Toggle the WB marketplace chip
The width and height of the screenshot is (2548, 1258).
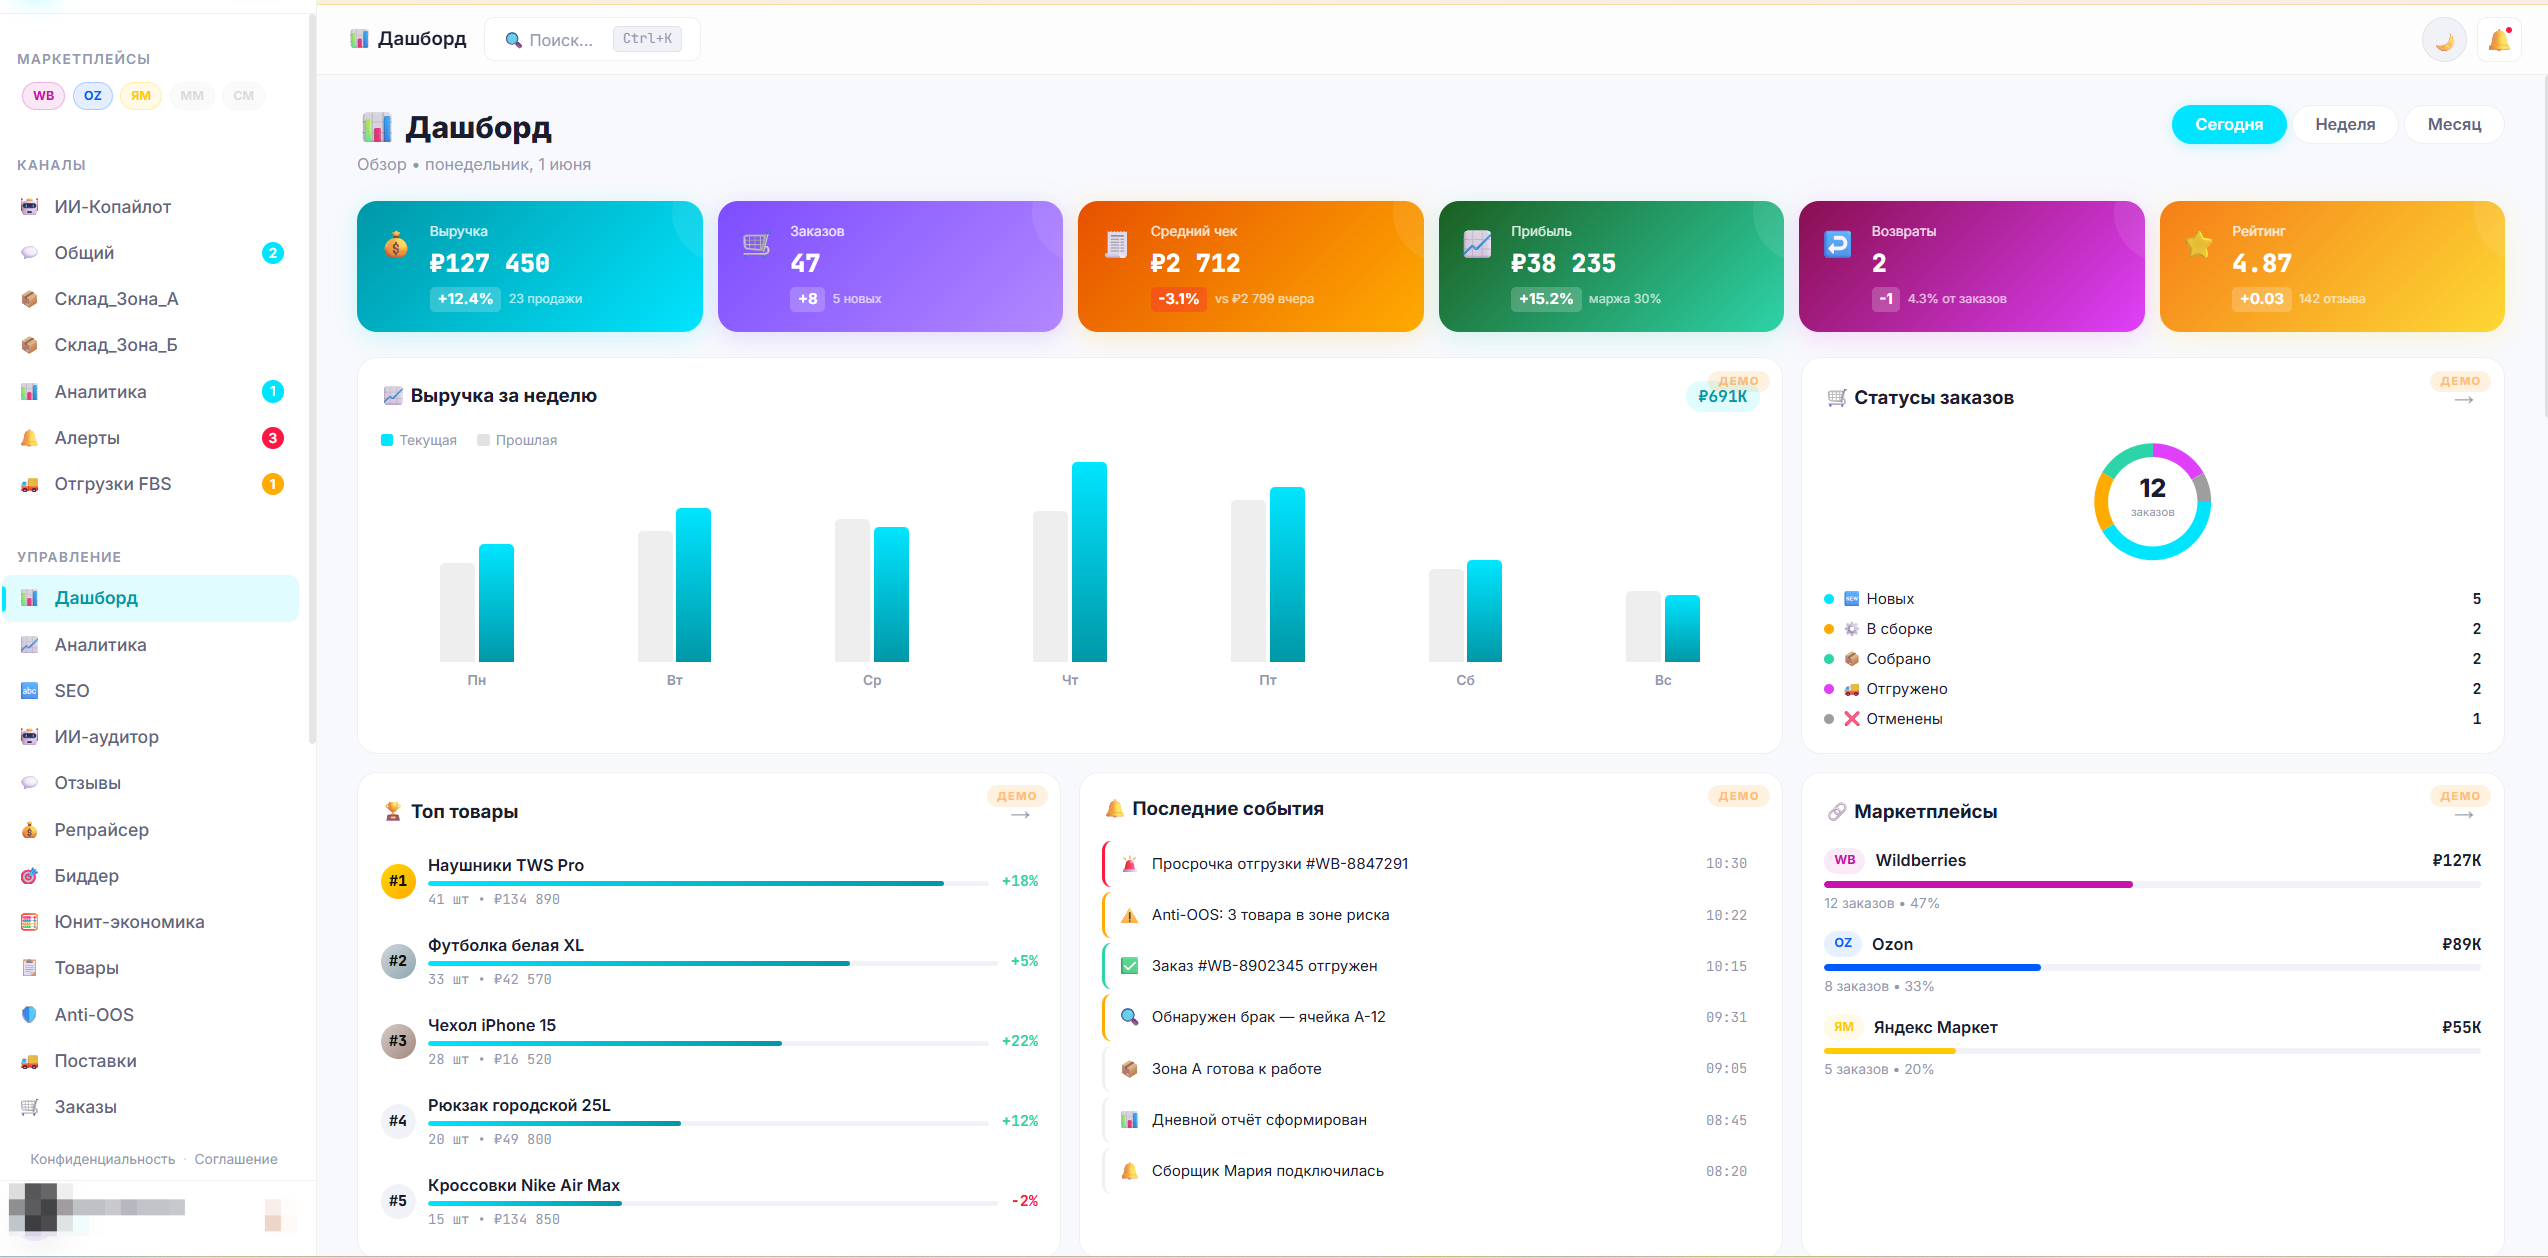[x=44, y=96]
